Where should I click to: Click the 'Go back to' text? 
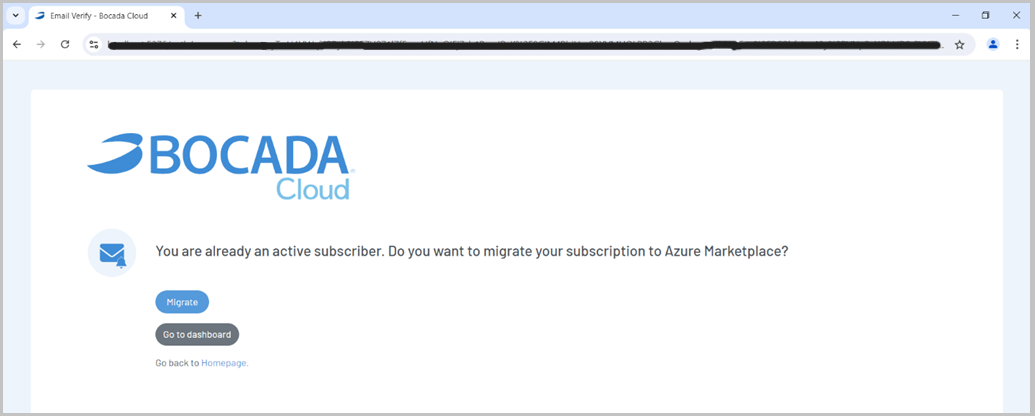[178, 363]
